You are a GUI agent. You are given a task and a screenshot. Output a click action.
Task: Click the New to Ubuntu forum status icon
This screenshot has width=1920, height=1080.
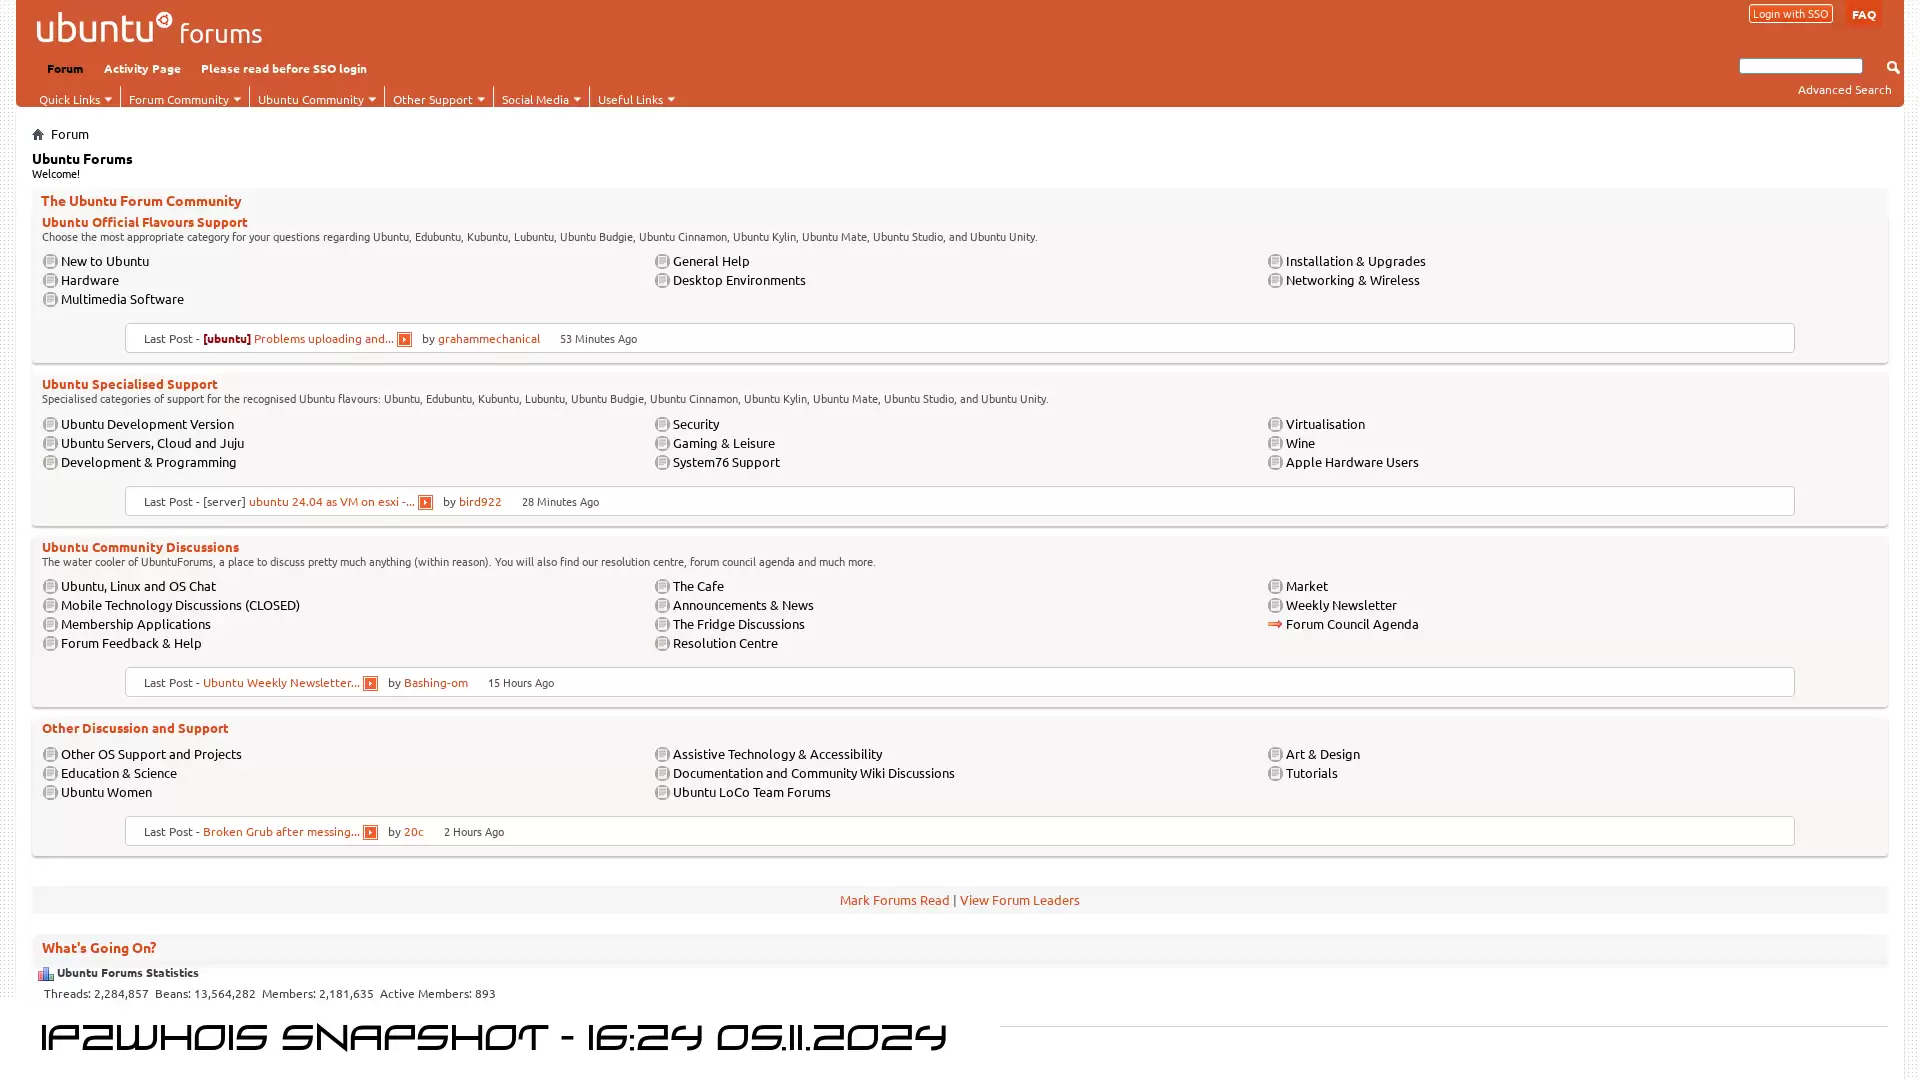point(50,262)
